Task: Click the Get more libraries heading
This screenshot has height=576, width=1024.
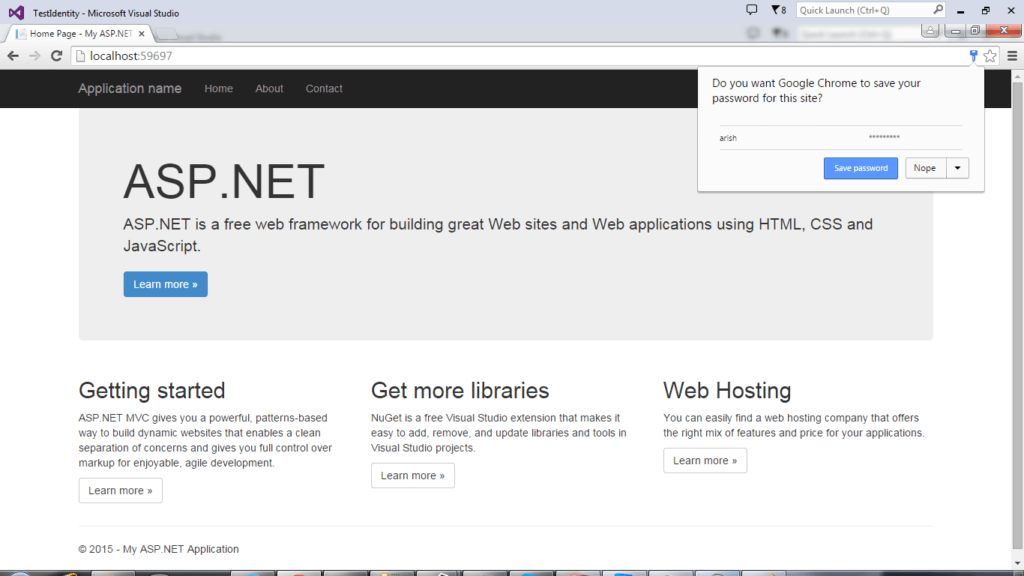Action: 460,391
